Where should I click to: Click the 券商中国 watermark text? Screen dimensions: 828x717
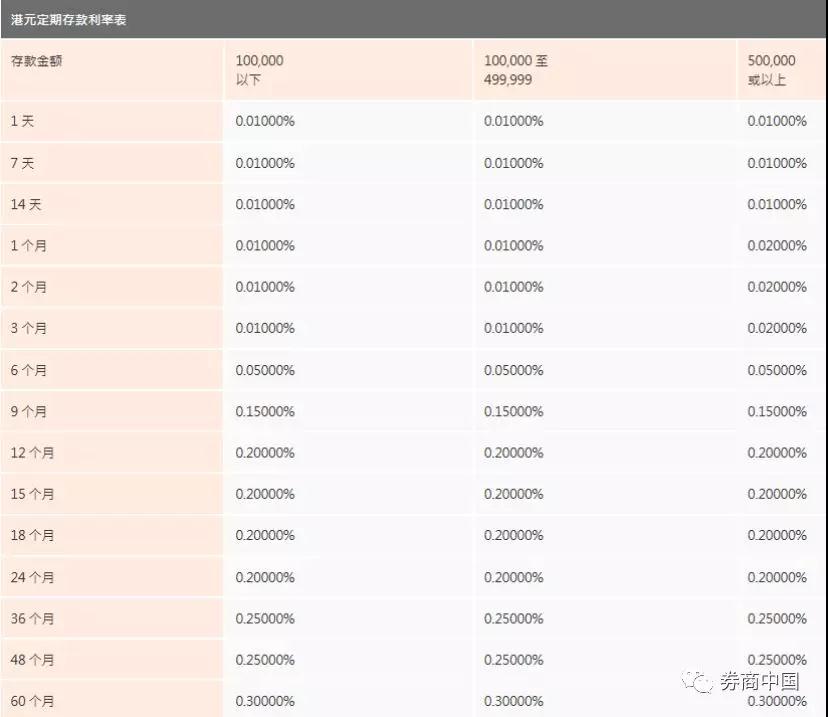(x=759, y=682)
